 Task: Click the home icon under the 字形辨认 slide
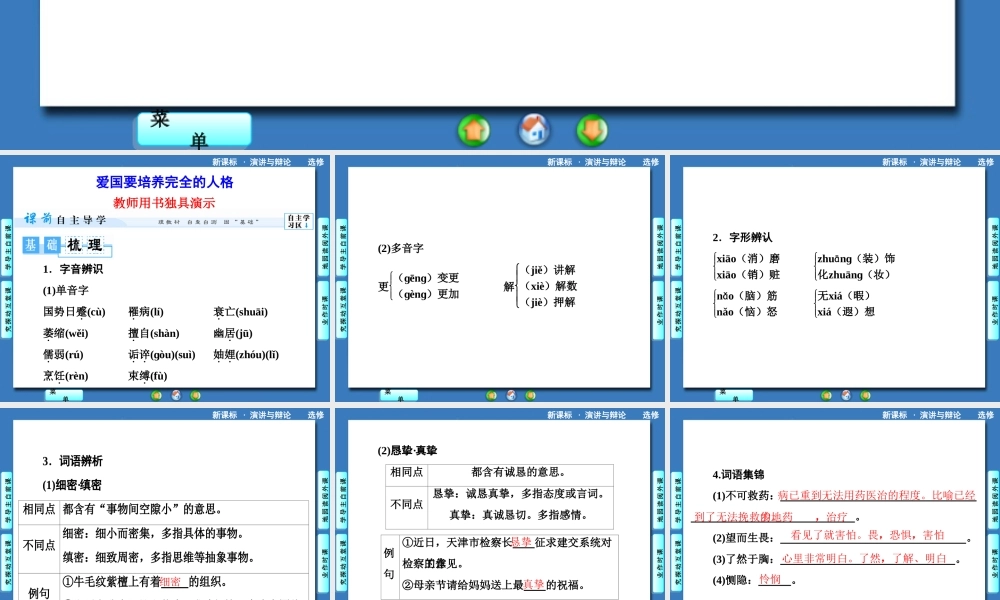(x=846, y=395)
